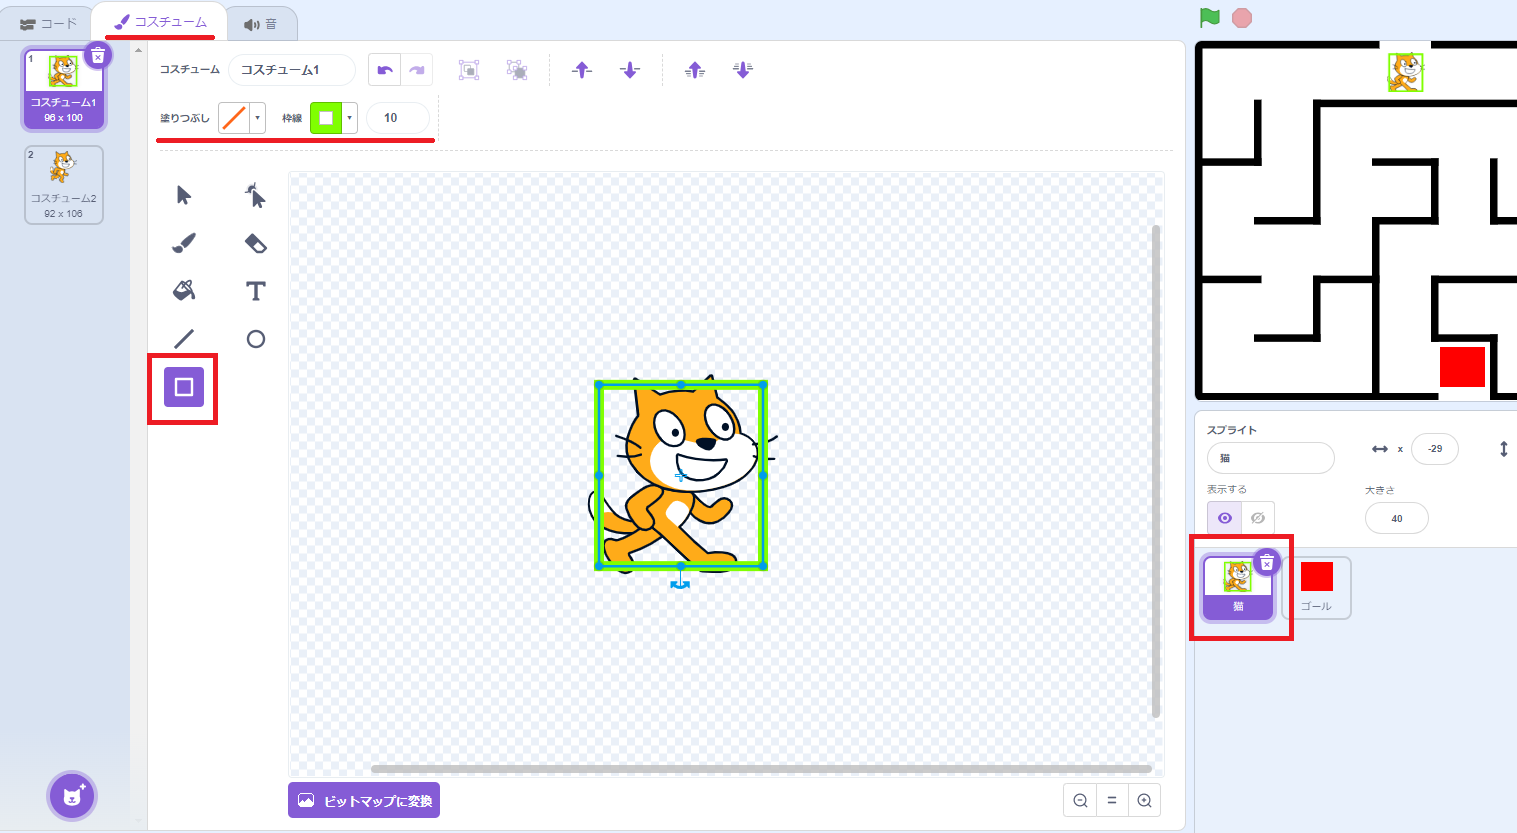Select the ゴール sprite thumbnail

coord(1316,587)
